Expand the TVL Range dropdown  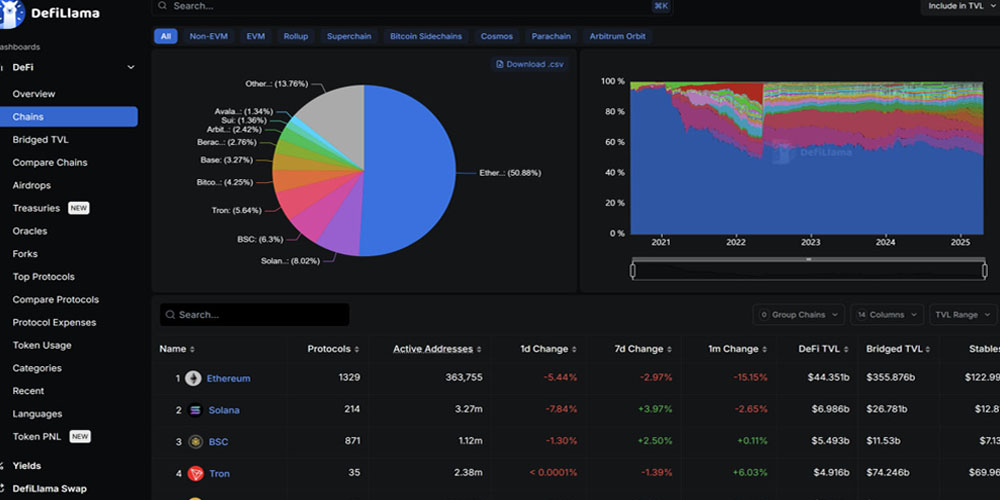962,315
